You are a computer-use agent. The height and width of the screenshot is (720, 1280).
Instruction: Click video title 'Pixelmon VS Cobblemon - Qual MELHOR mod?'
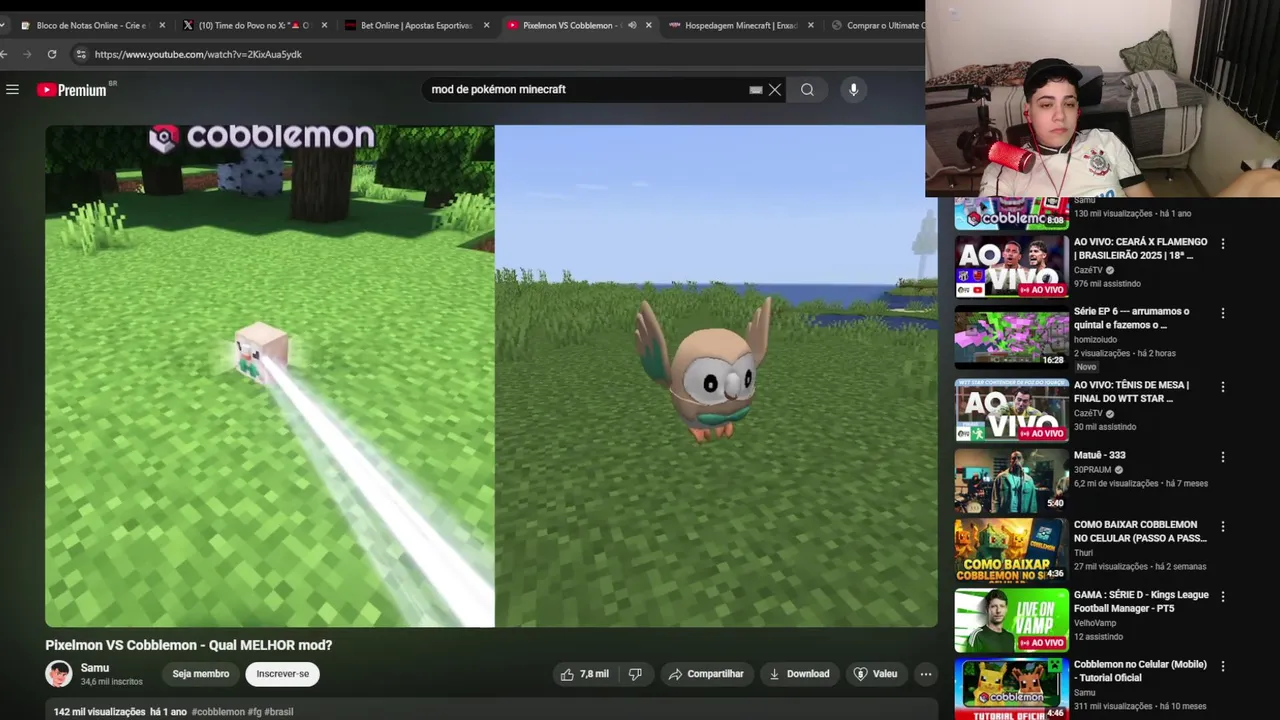[188, 645]
